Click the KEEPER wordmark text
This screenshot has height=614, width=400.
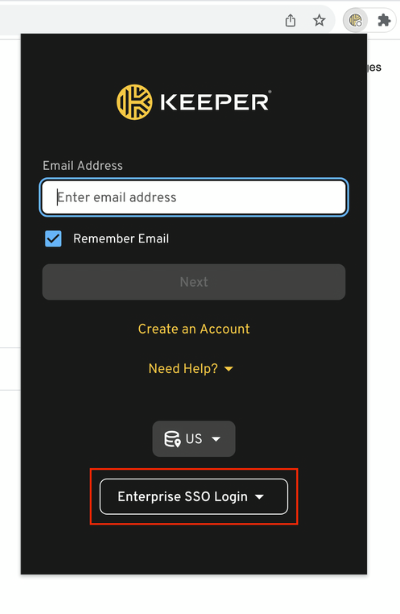coord(215,102)
